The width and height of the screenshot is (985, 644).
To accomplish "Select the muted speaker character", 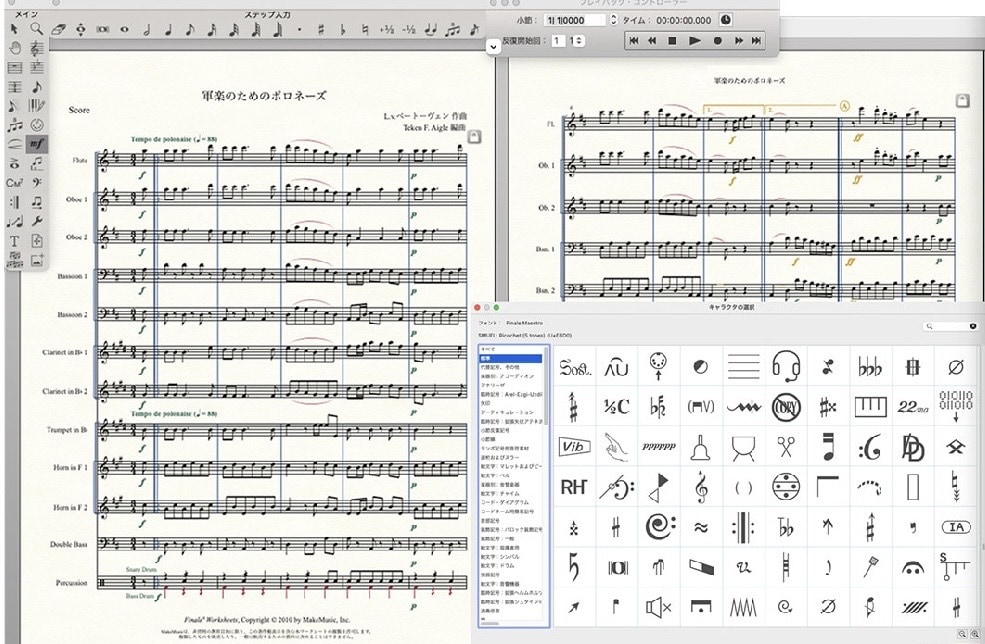I will pos(658,607).
